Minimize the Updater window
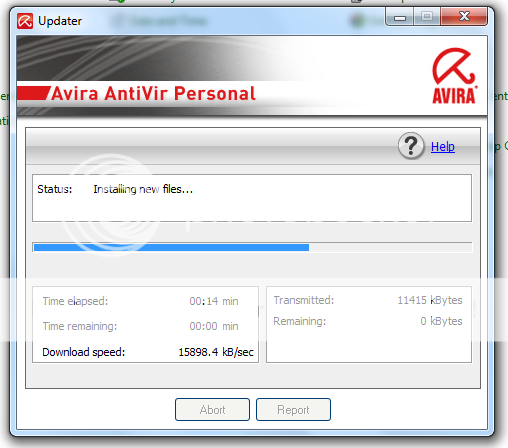The height and width of the screenshot is (448, 508). pos(400,17)
